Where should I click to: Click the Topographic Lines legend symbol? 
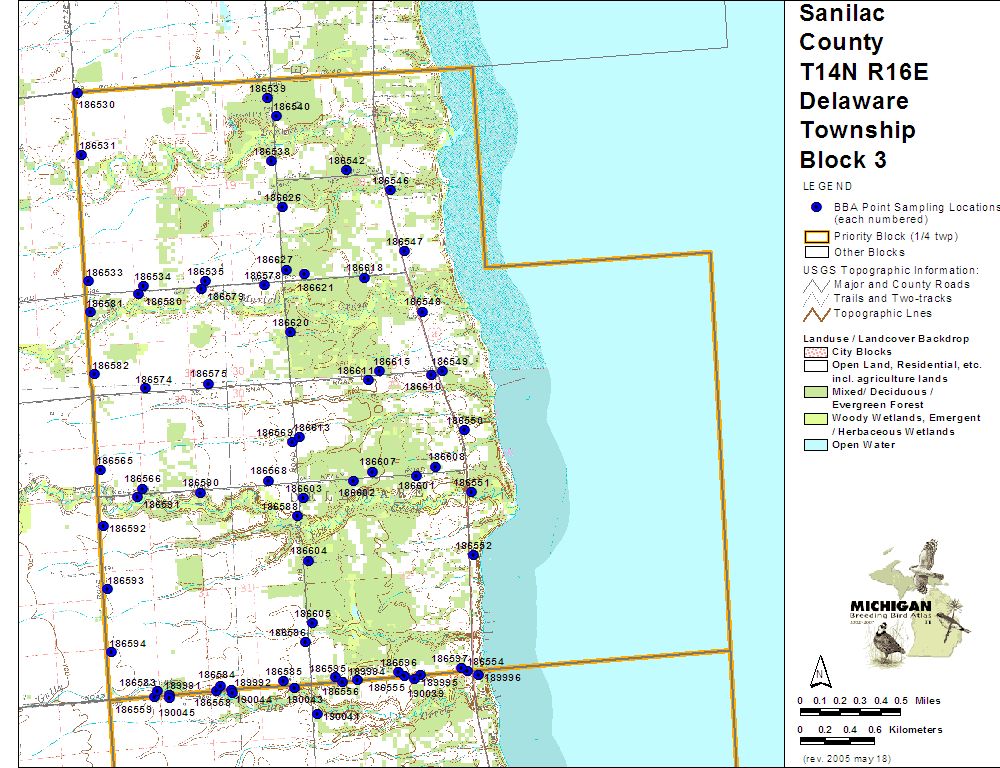pyautogui.click(x=817, y=314)
